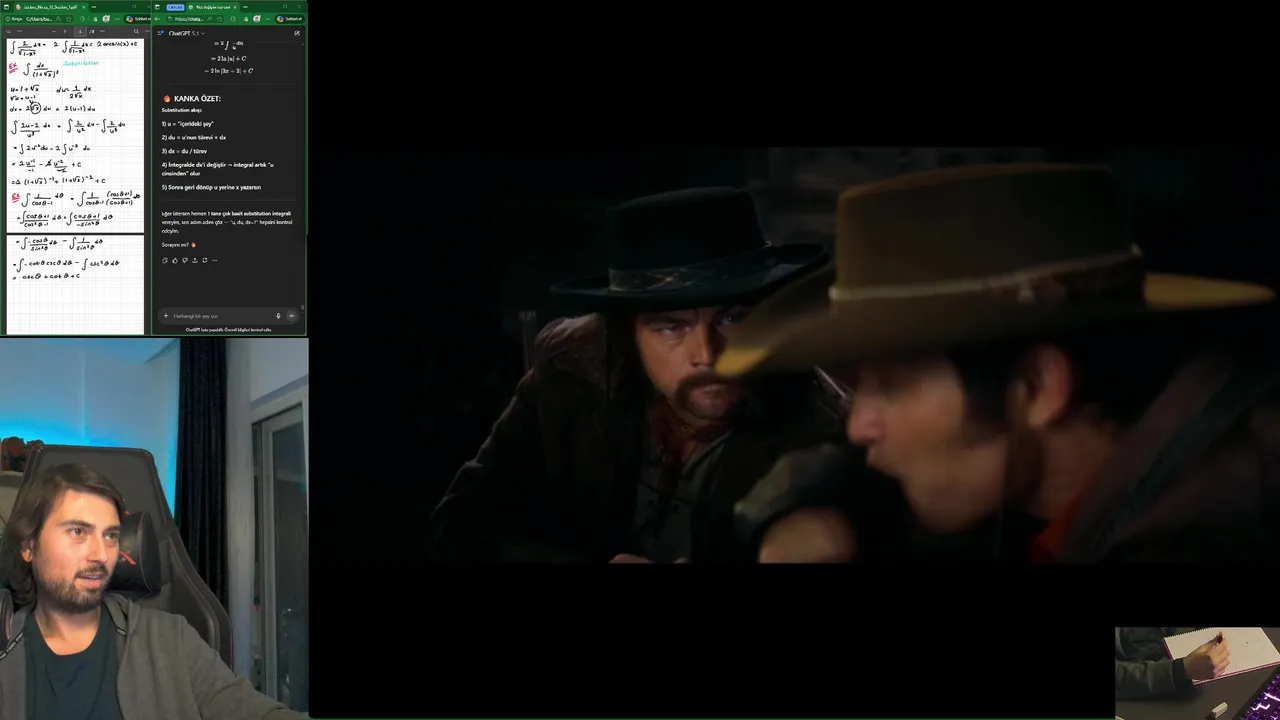Open more options under ChatGPT response

214,260
